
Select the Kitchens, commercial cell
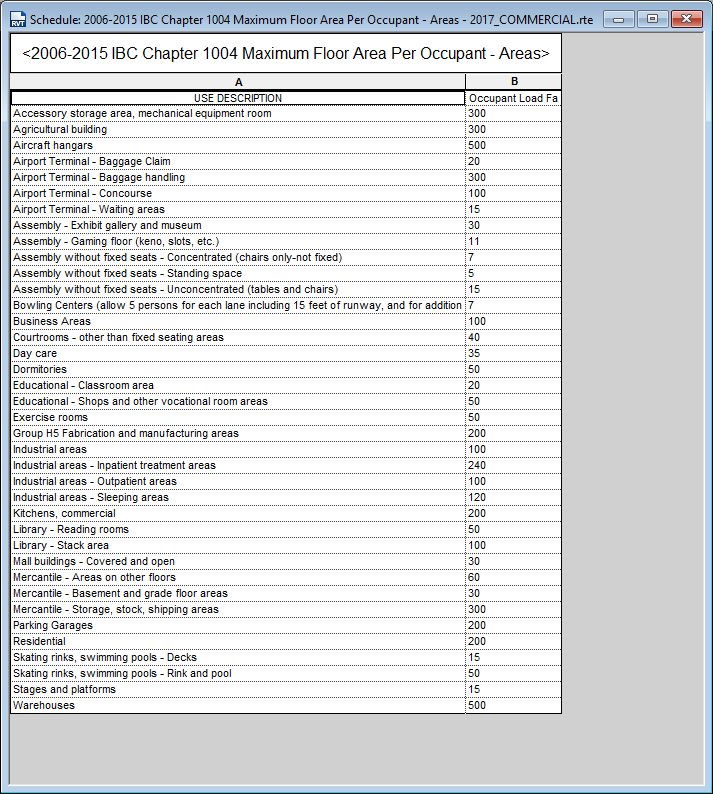[238, 513]
